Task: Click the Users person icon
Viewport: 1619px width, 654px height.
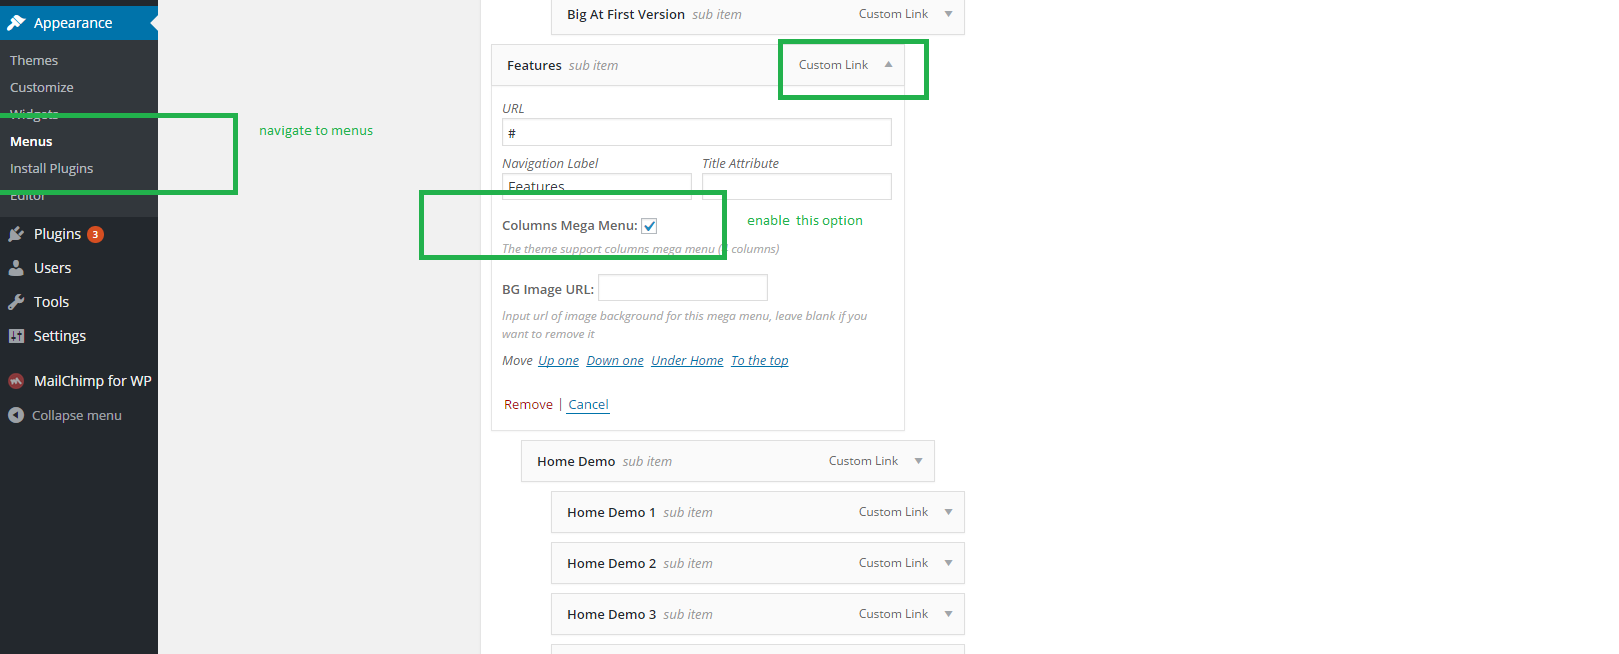Action: pyautogui.click(x=16, y=268)
